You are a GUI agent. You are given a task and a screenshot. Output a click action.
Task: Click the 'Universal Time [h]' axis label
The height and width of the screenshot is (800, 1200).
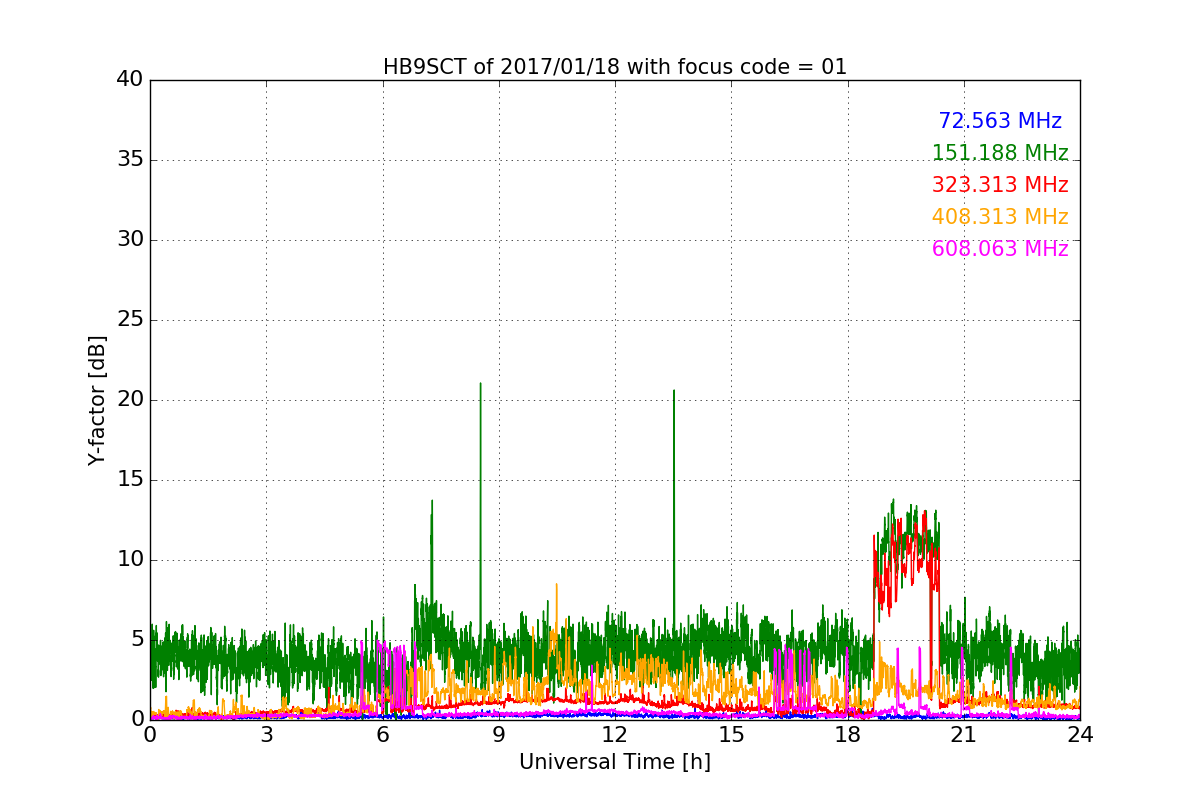click(x=615, y=762)
